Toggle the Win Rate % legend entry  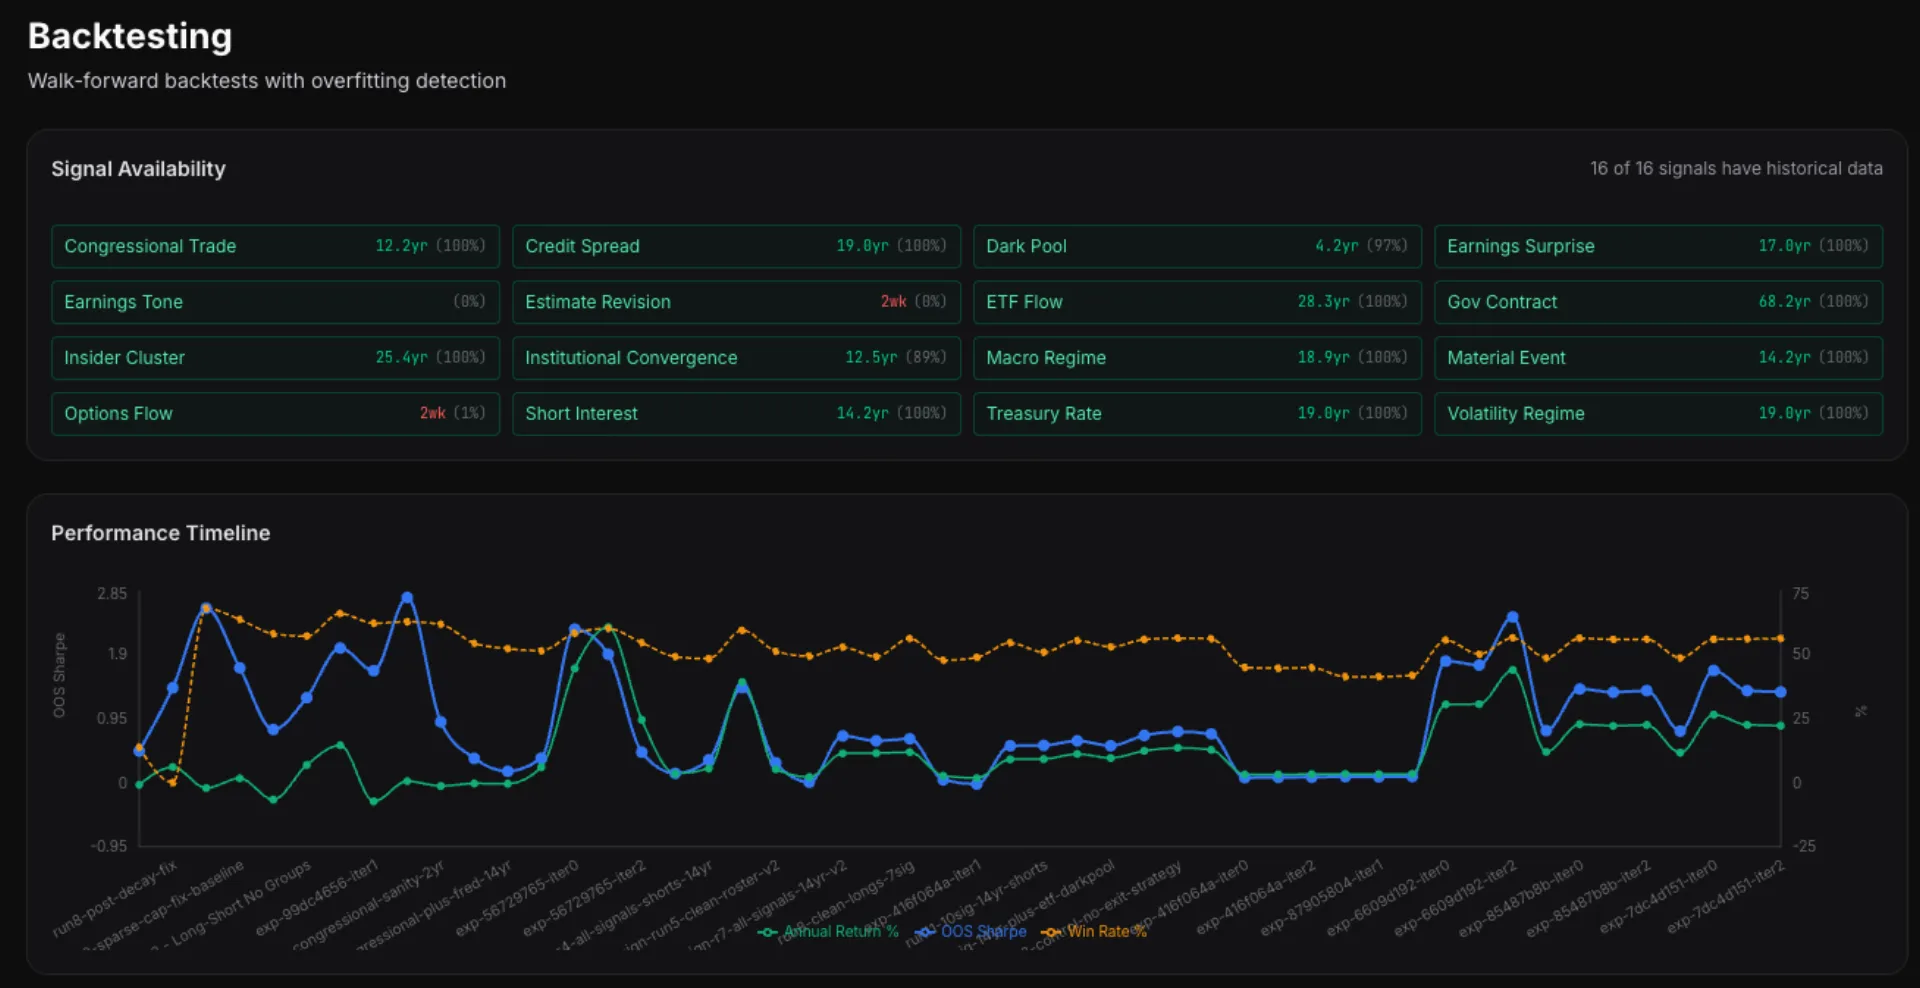click(x=1107, y=931)
